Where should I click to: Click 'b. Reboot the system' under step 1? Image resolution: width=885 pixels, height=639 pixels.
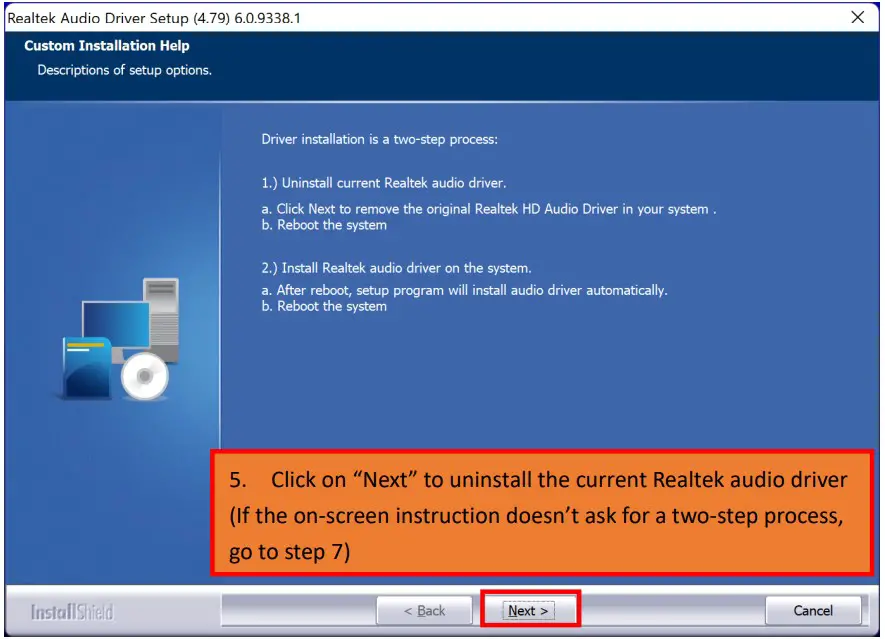[324, 225]
